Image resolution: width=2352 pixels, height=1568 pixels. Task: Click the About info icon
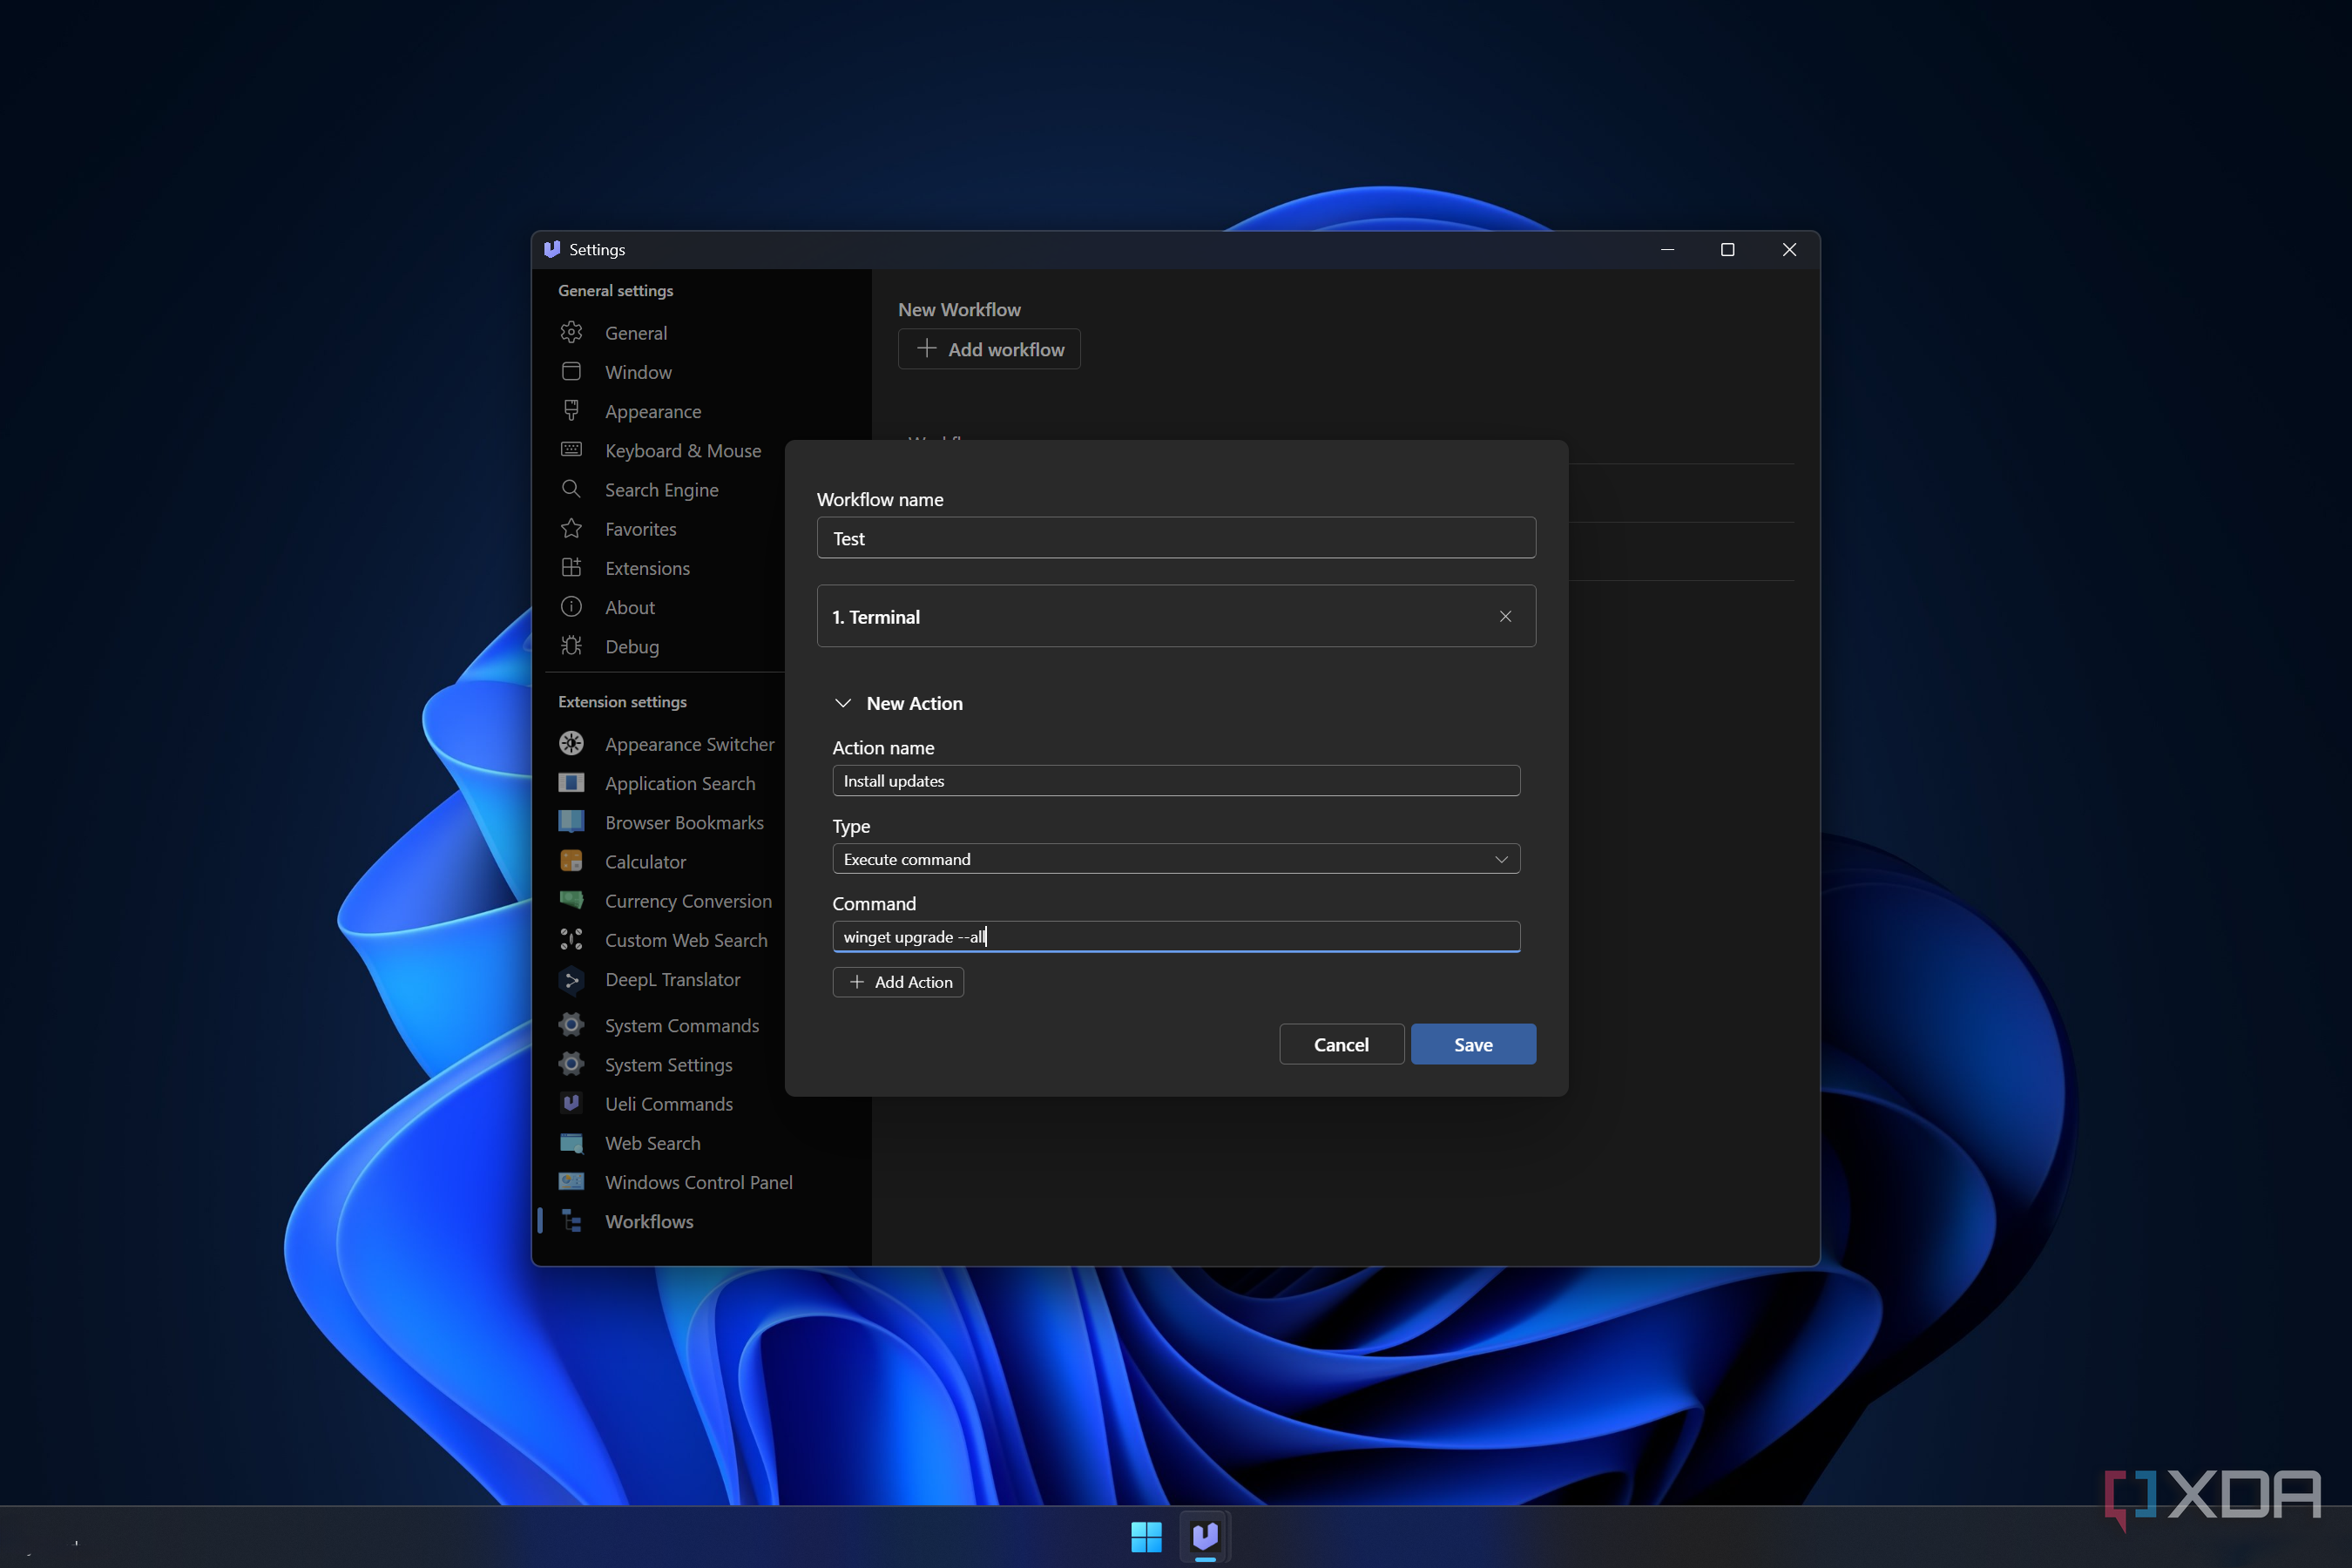(x=571, y=607)
